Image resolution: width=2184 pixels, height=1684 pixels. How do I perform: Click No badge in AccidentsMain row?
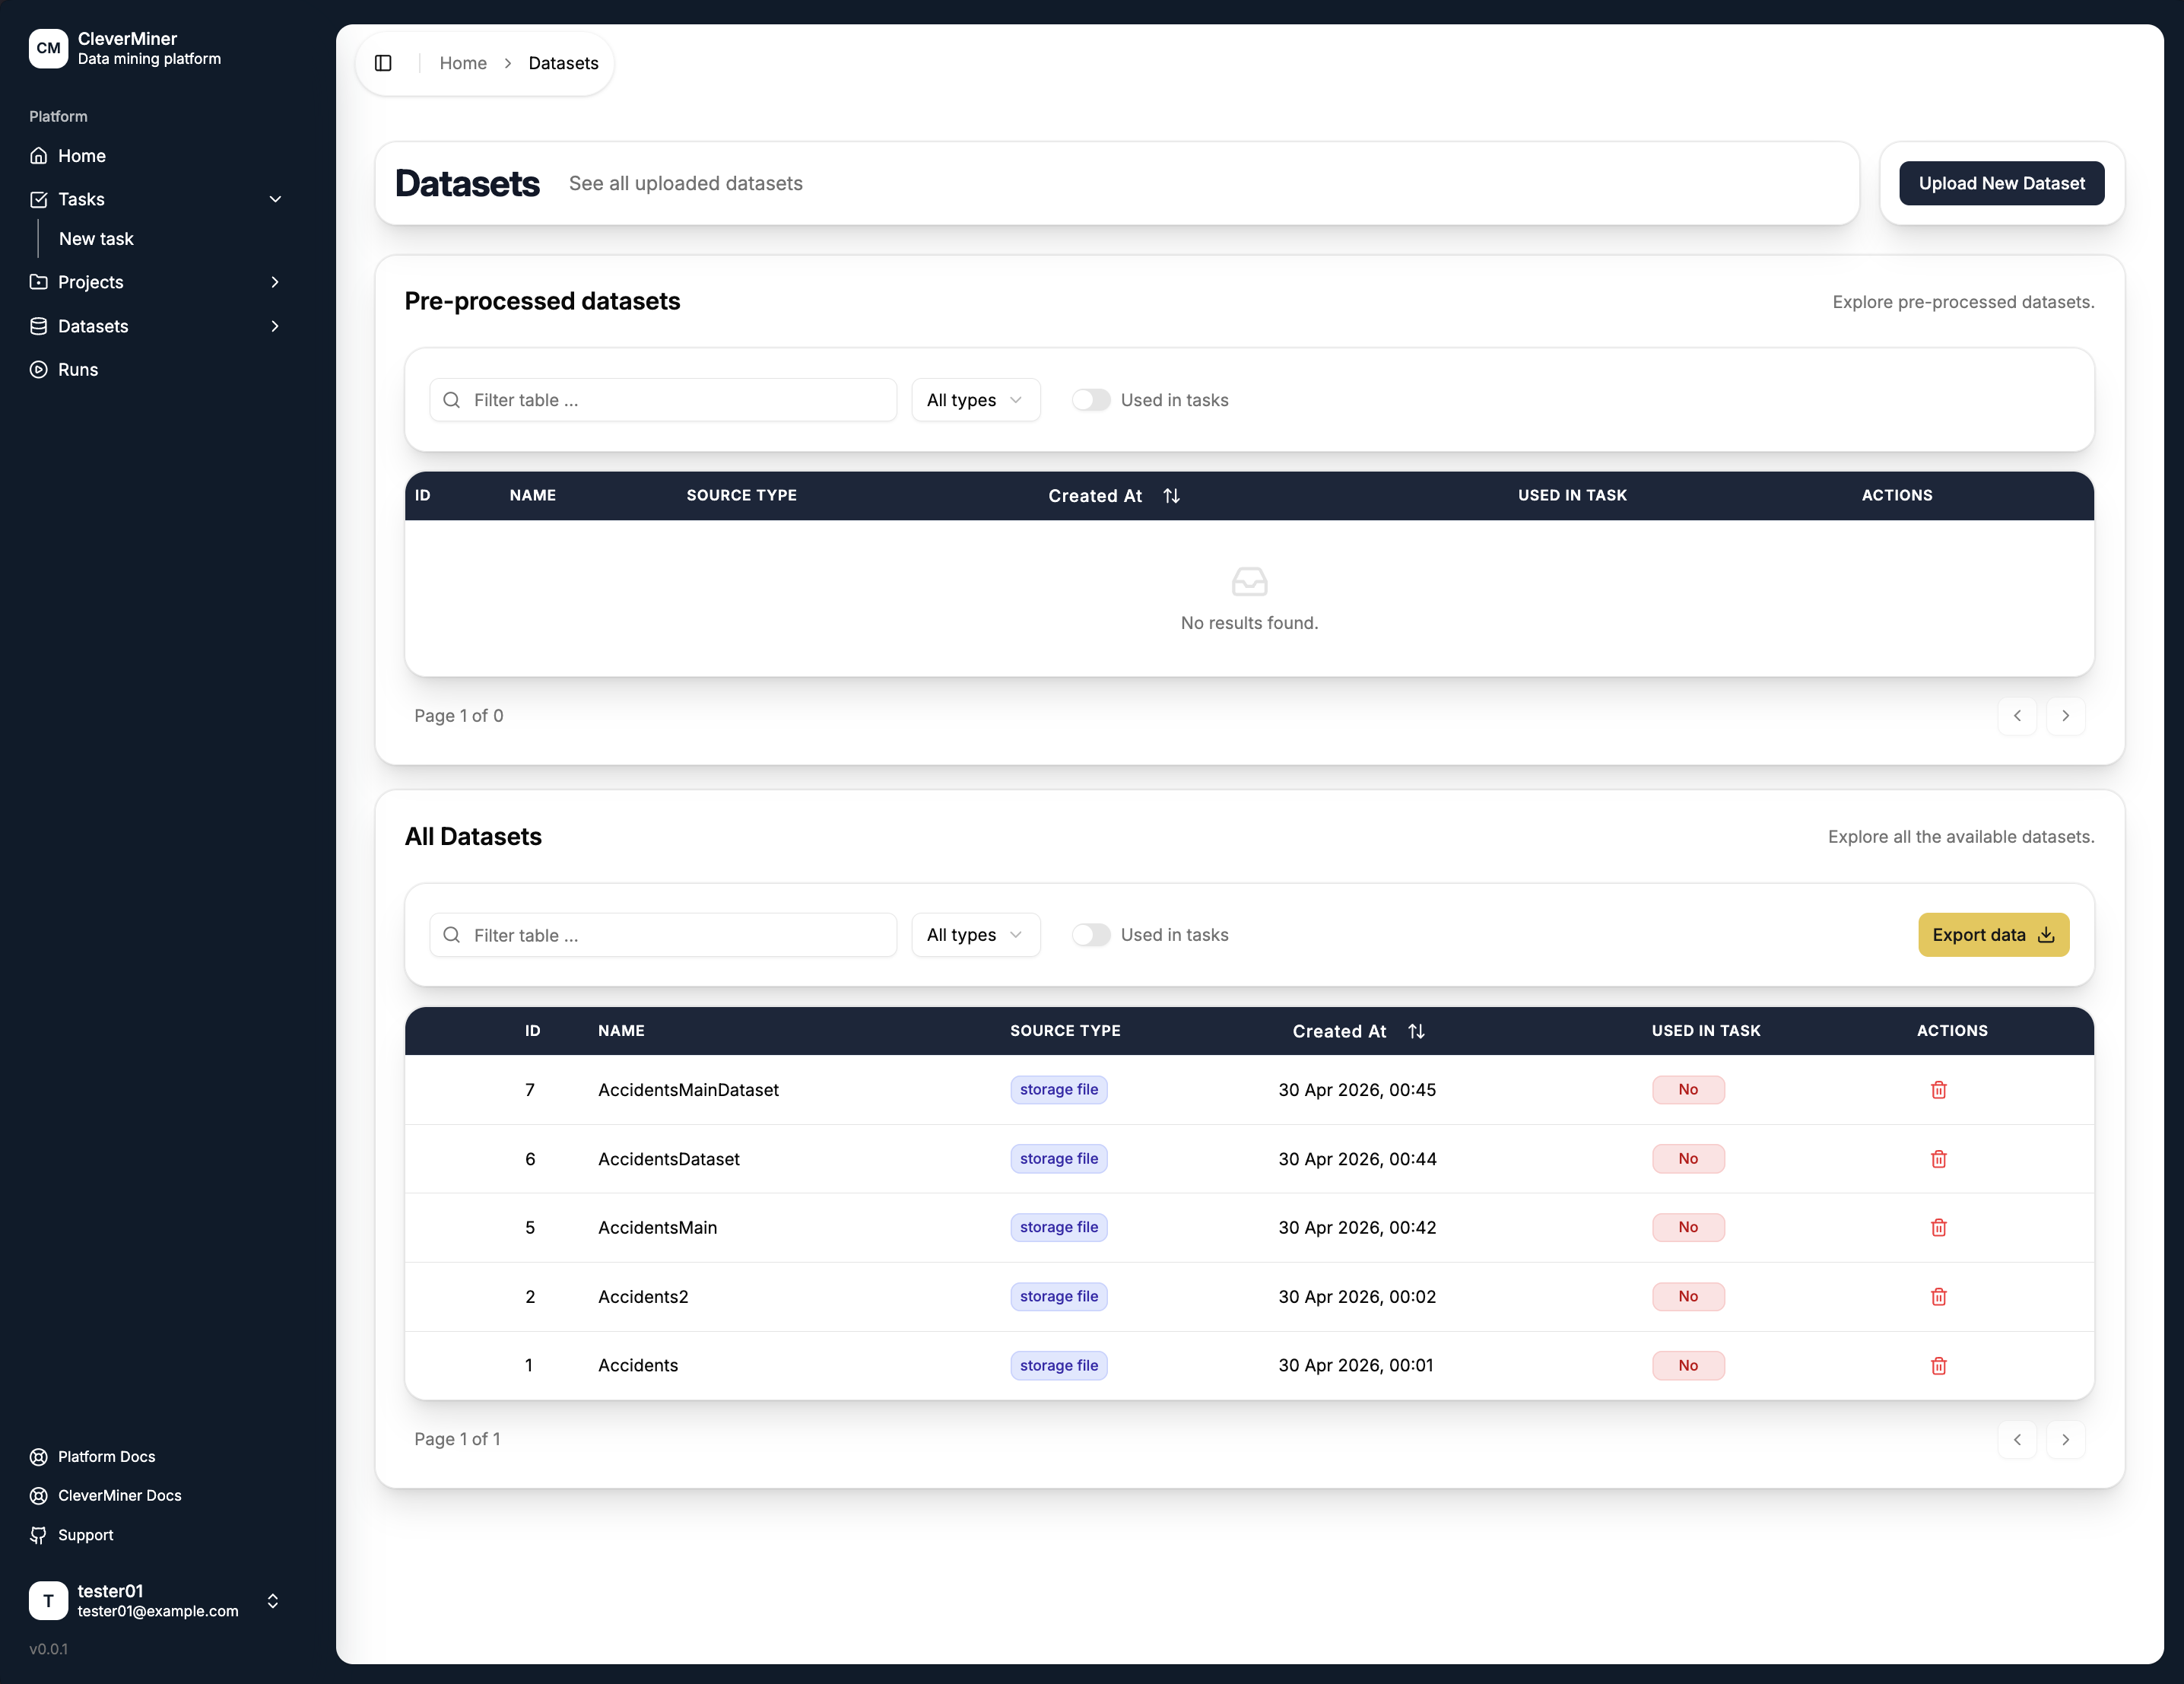[1688, 1227]
